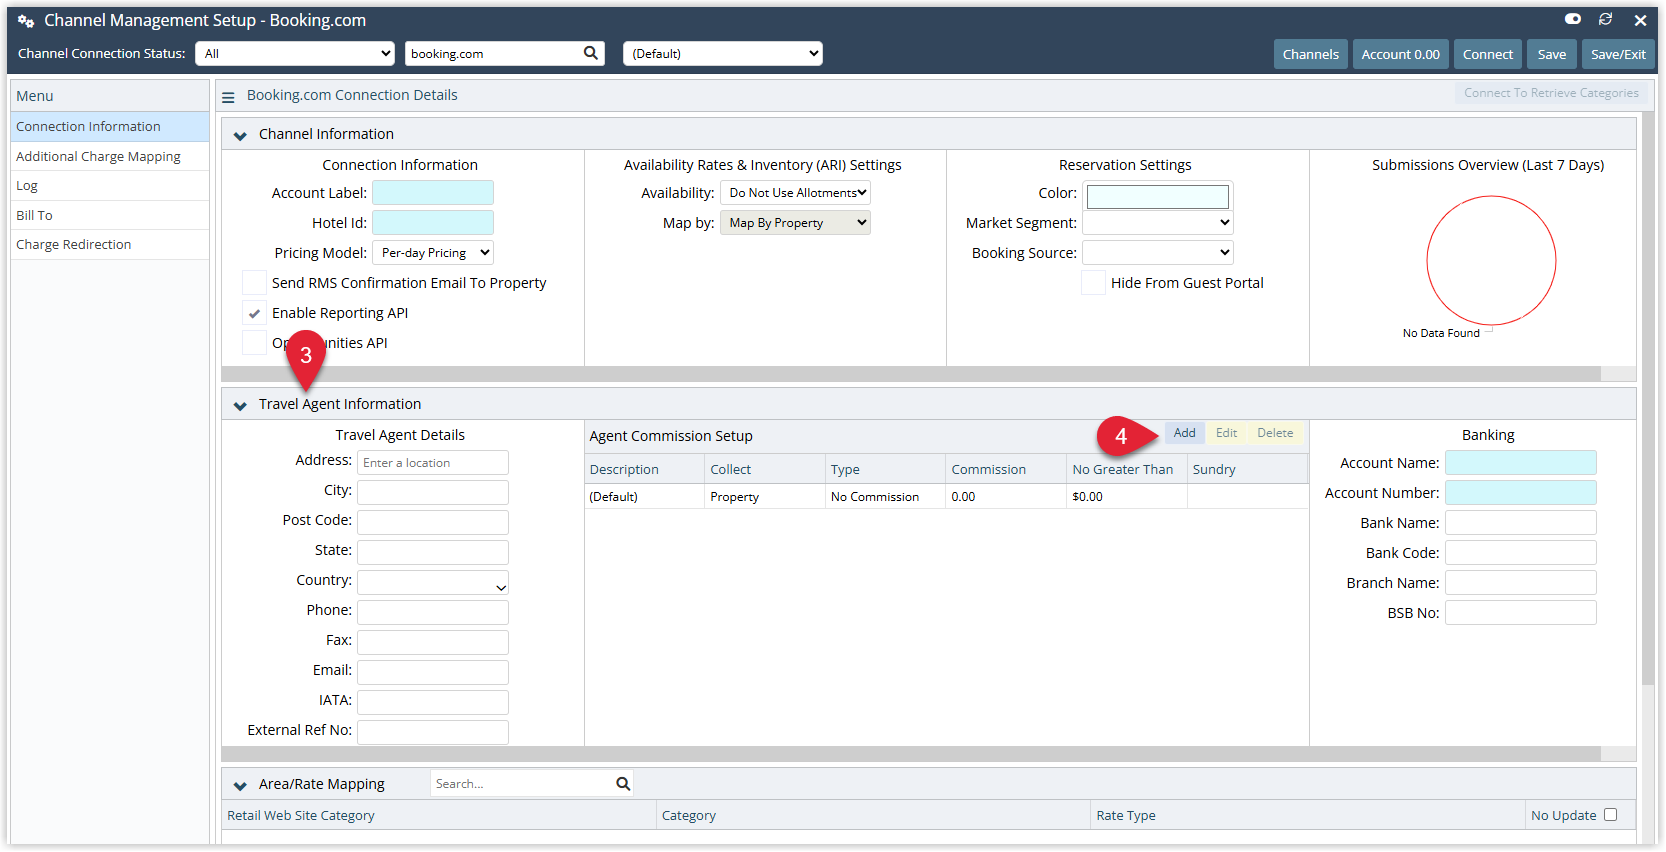This screenshot has height=852, width=1666.
Task: Click the Account 0.00 button
Action: [1400, 54]
